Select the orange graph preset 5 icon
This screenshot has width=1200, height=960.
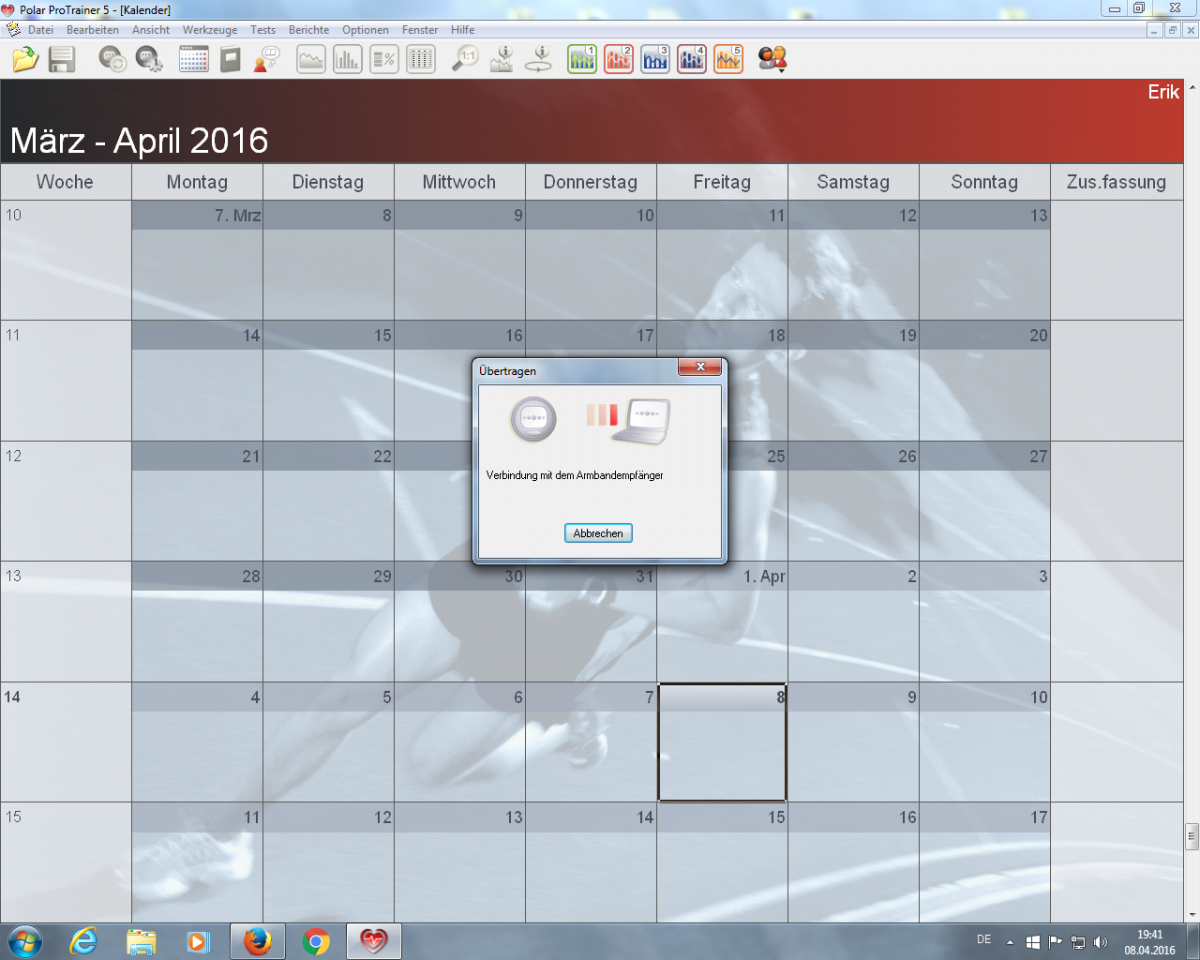click(x=728, y=60)
